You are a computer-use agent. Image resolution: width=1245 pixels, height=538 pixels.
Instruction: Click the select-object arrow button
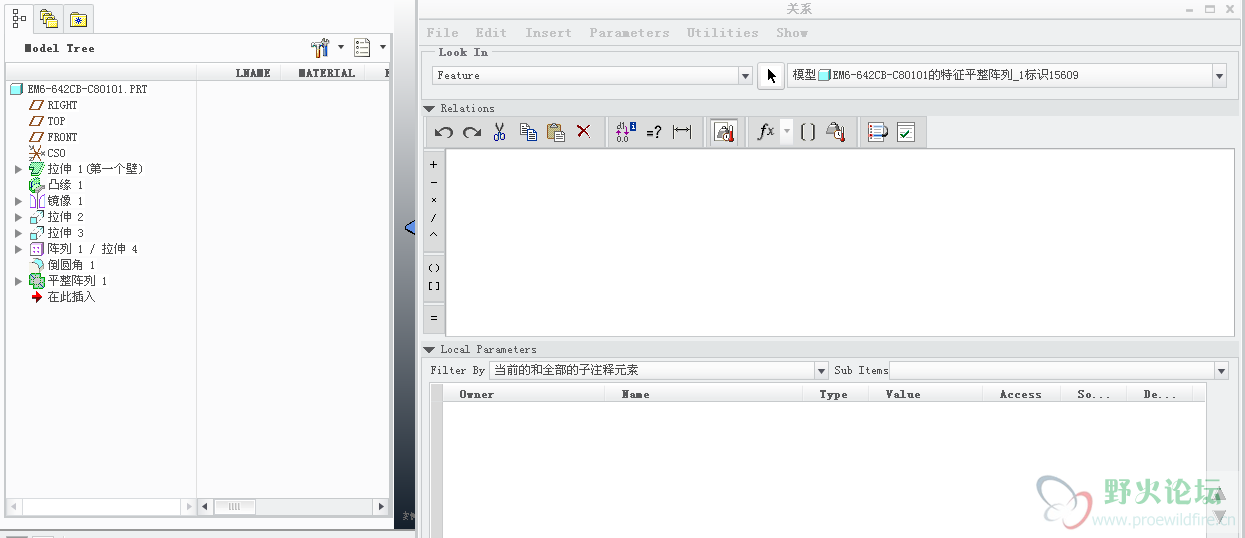[771, 76]
